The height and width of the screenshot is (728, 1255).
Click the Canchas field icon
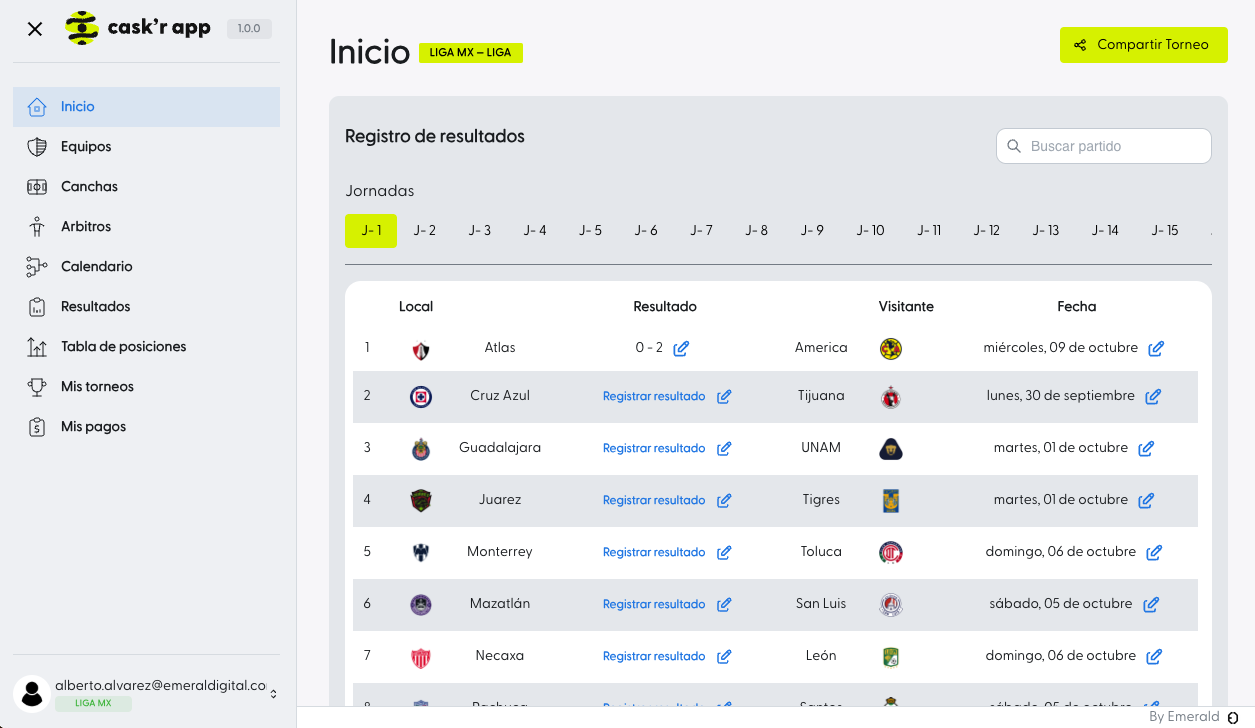click(x=37, y=187)
